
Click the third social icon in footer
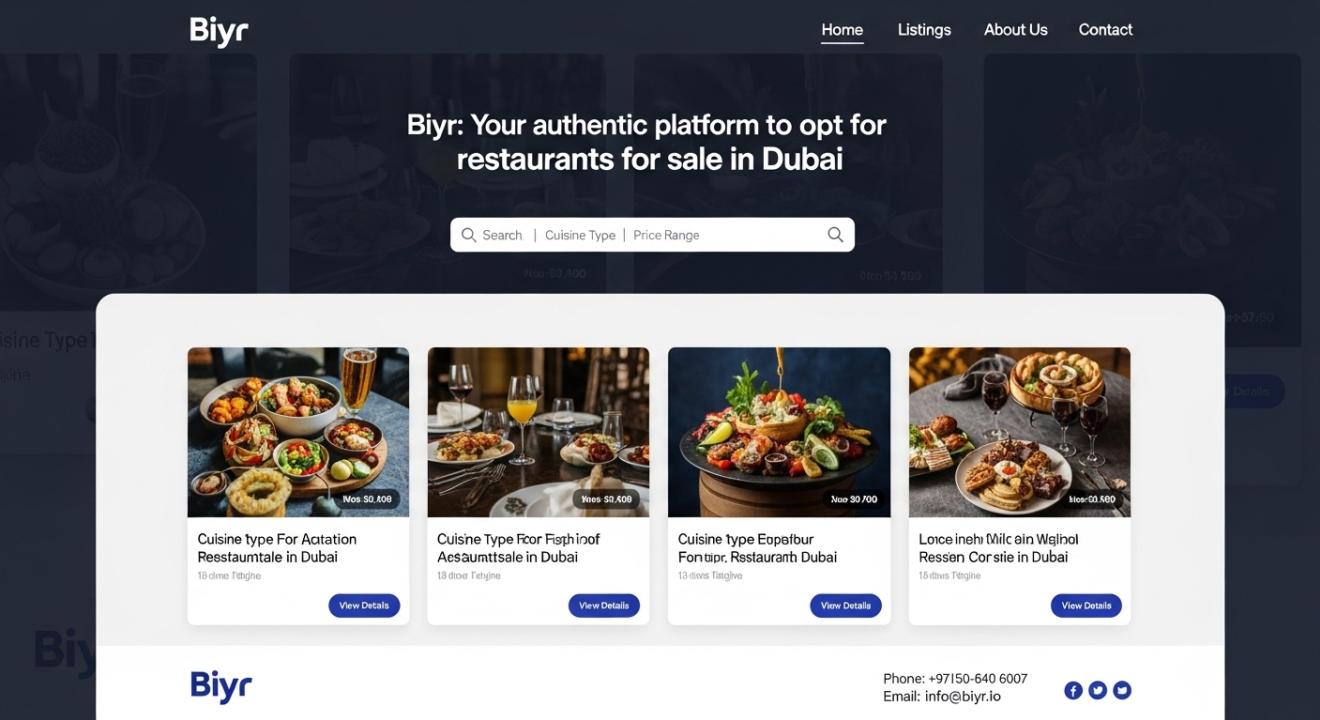point(1122,690)
